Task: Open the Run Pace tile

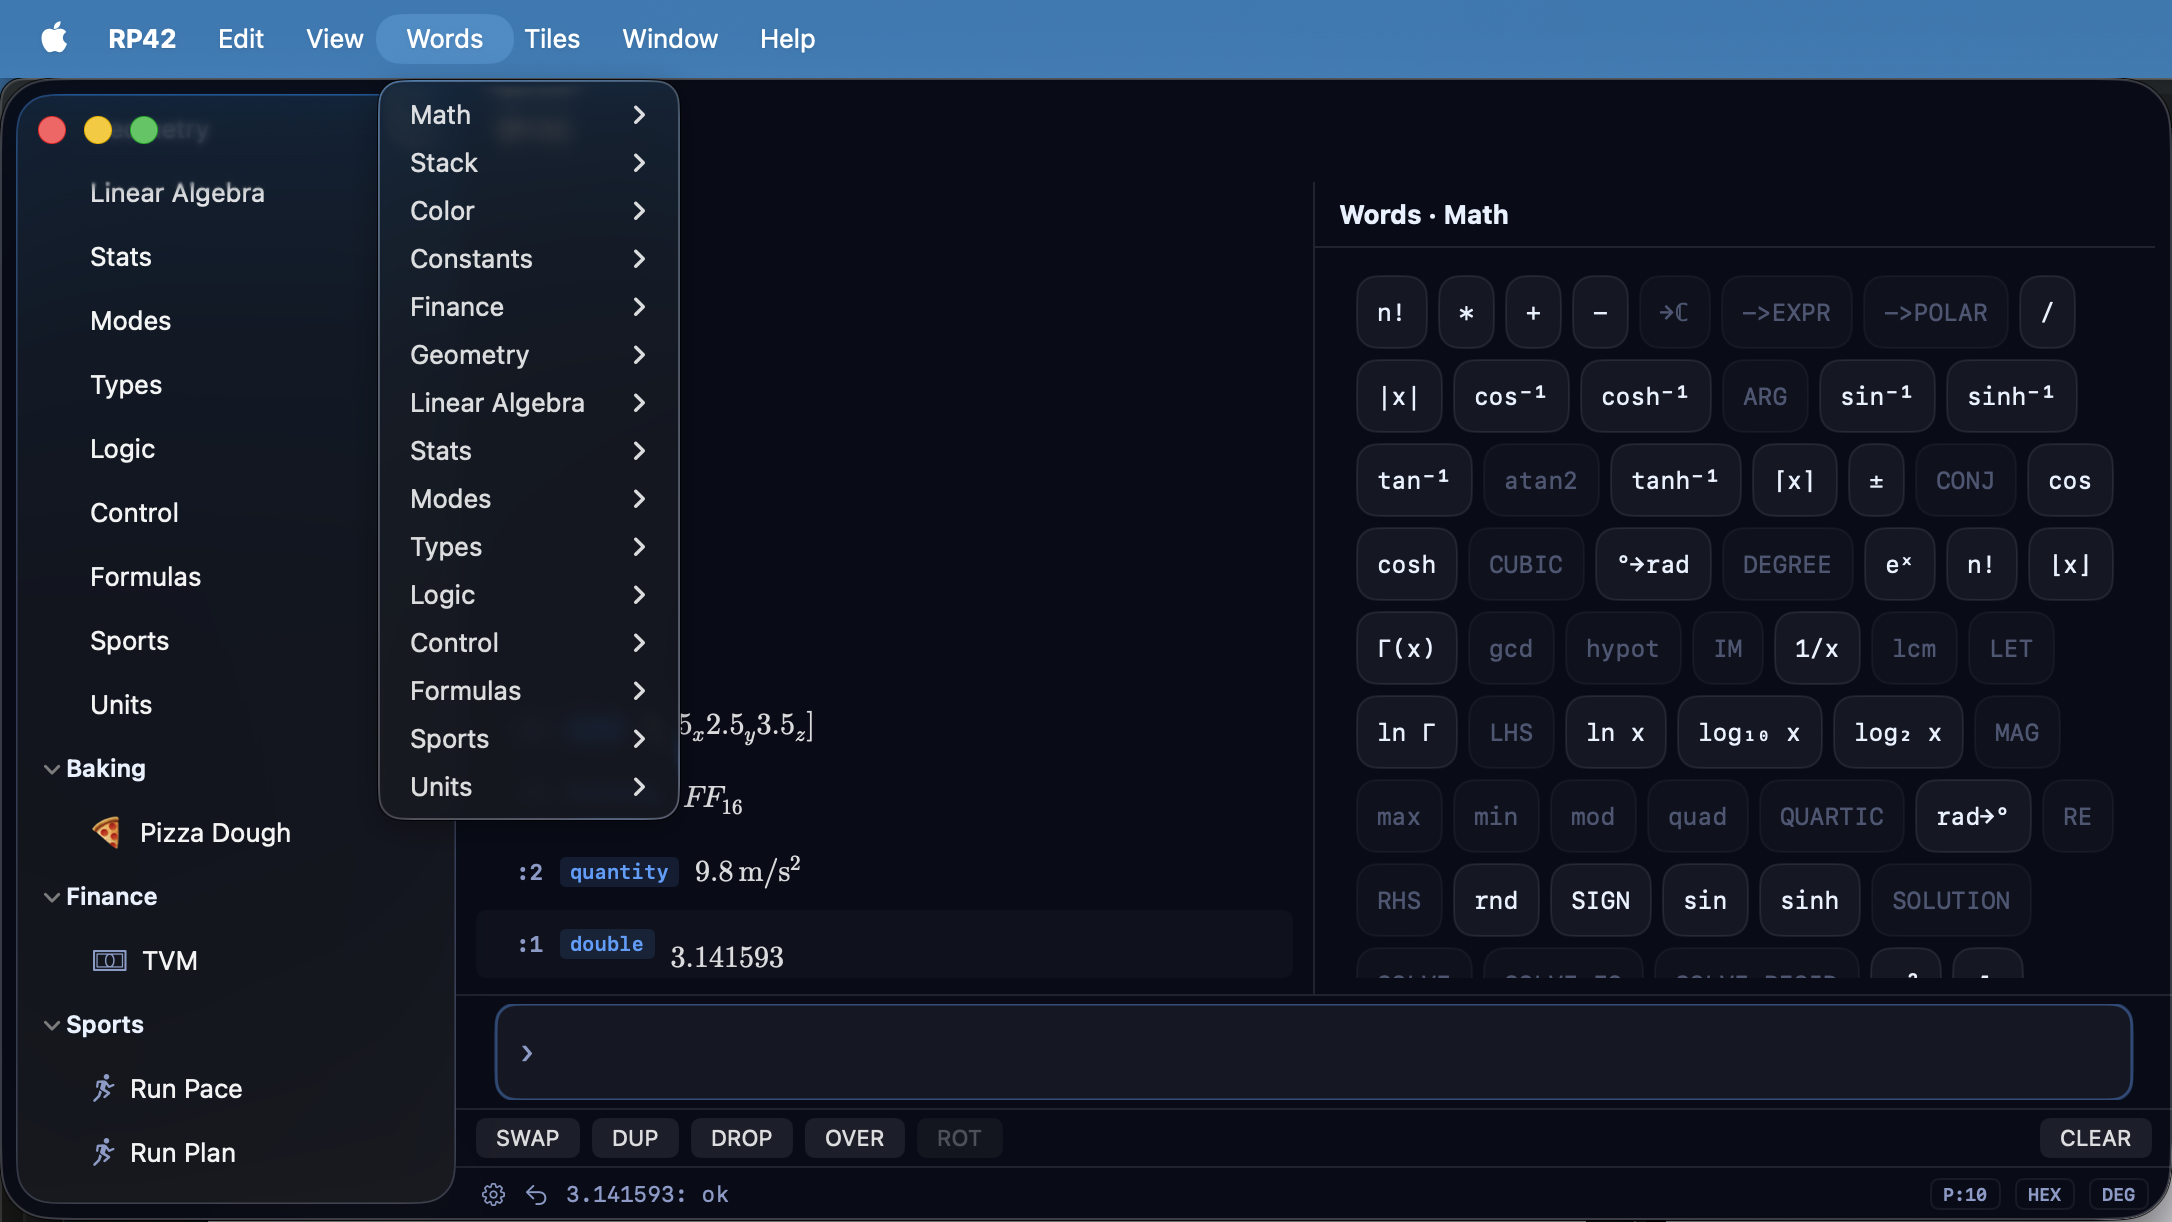Action: (x=167, y=1088)
